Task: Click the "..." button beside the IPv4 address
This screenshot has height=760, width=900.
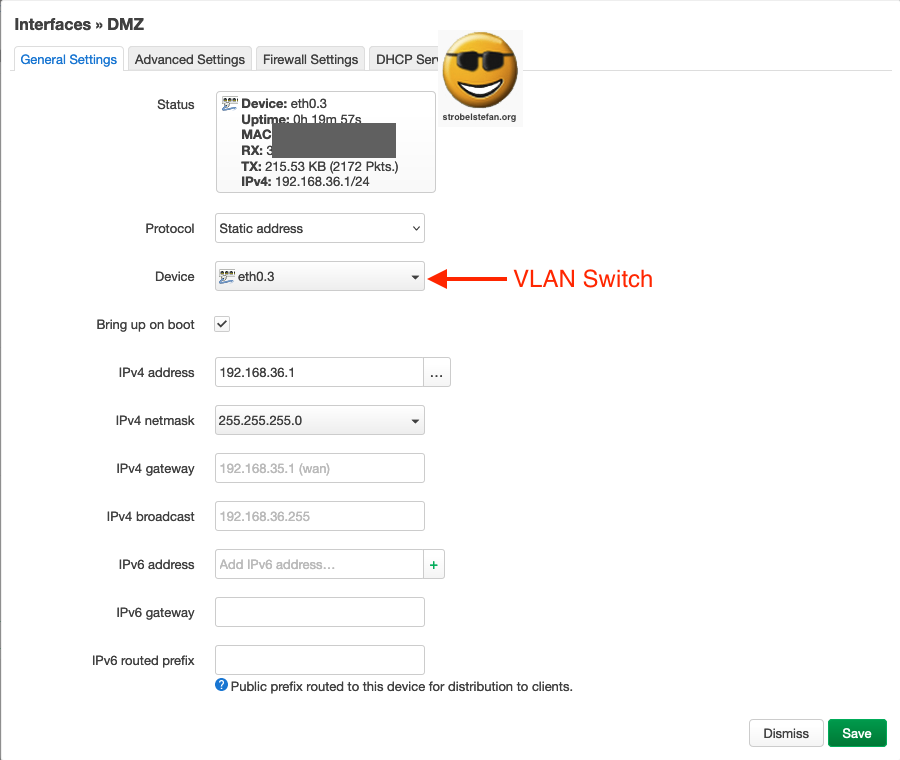Action: pos(437,371)
